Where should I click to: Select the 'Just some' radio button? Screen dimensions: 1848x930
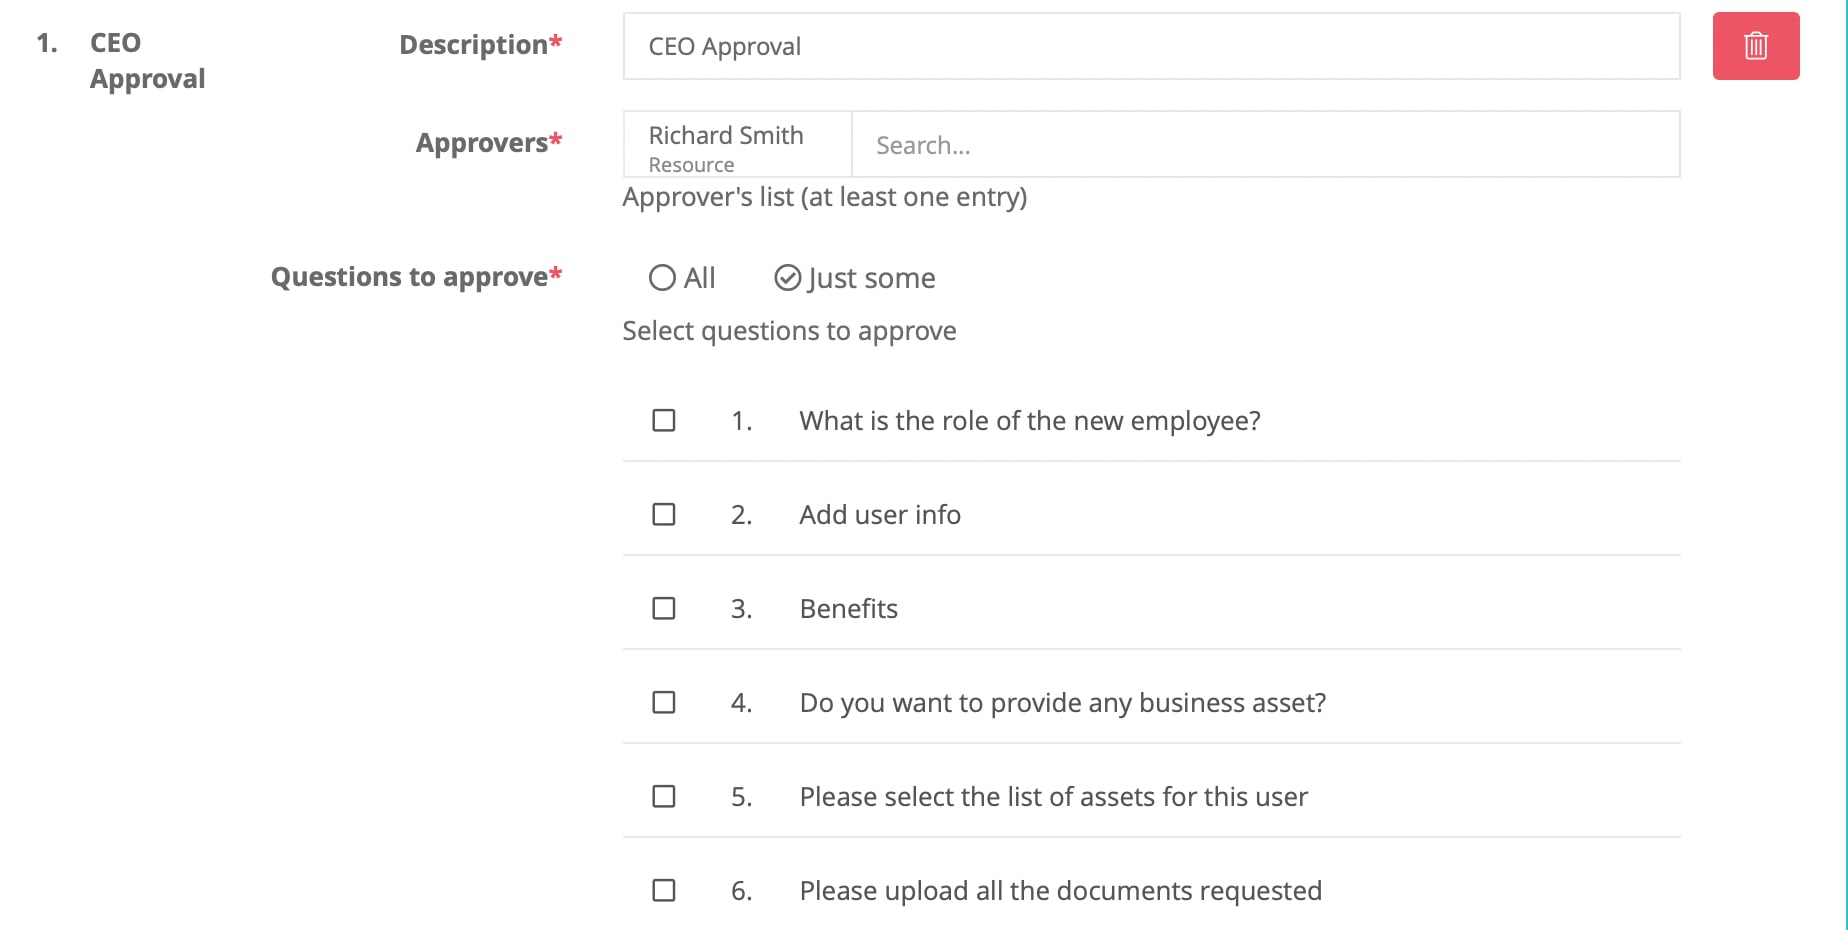pyautogui.click(x=786, y=277)
